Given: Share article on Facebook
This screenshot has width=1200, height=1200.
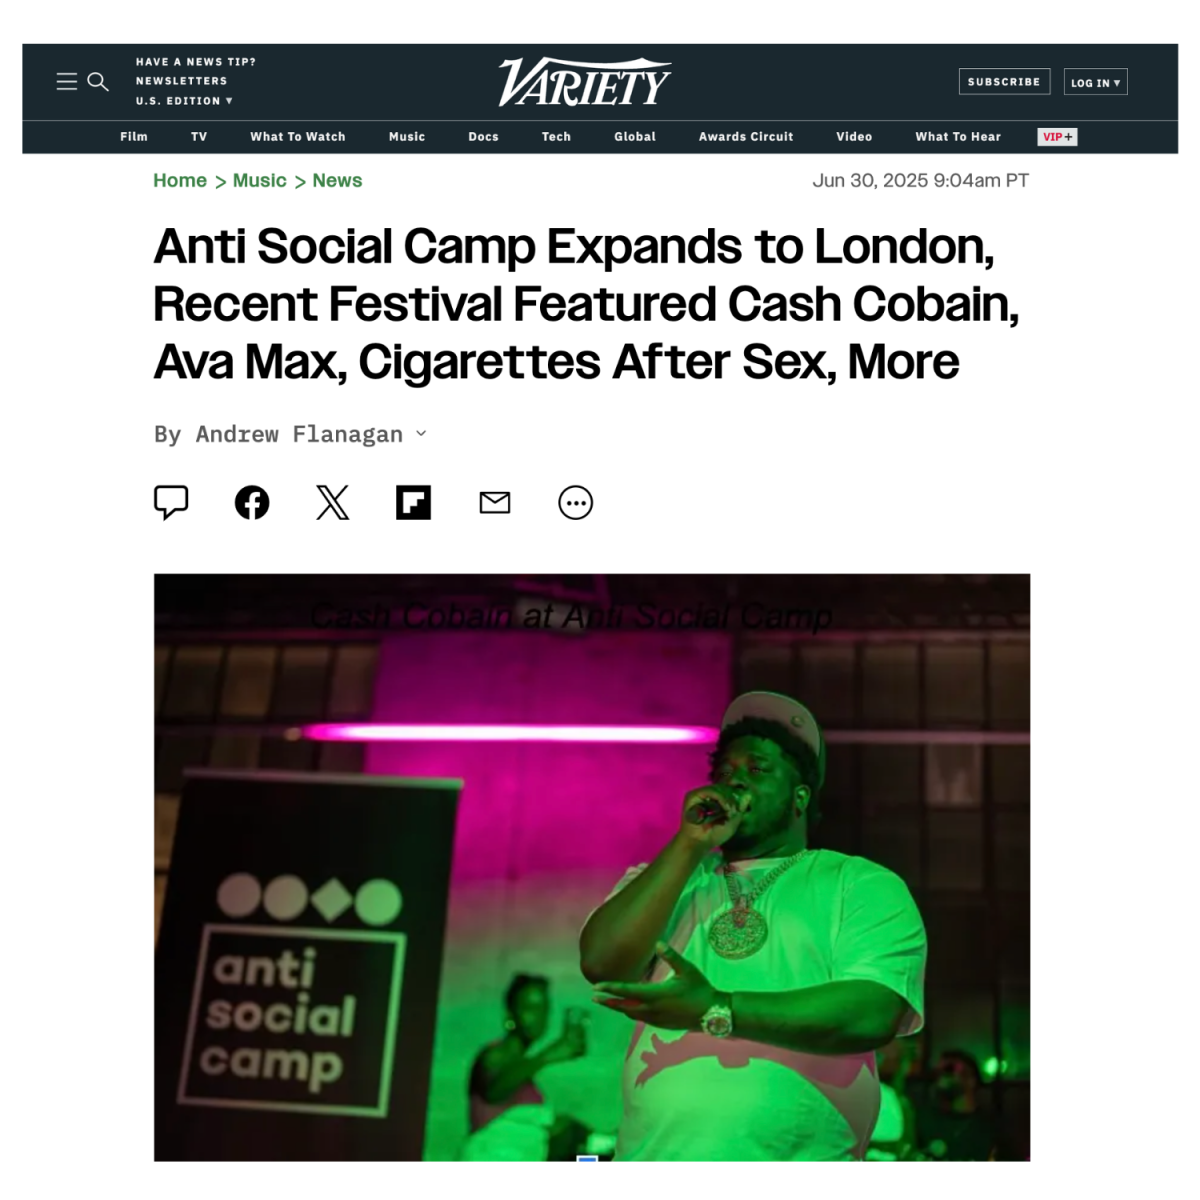Looking at the screenshot, I should coord(252,502).
